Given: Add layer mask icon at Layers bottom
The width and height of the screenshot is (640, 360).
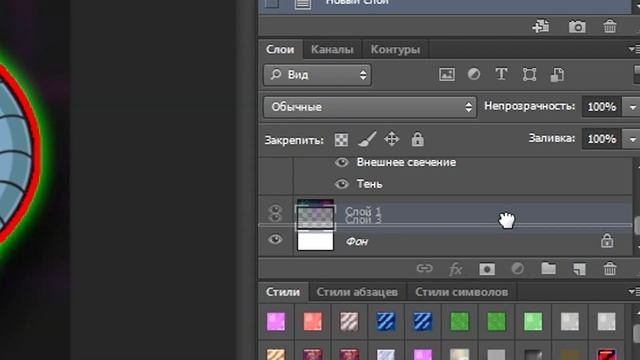Looking at the screenshot, I should click(x=487, y=269).
